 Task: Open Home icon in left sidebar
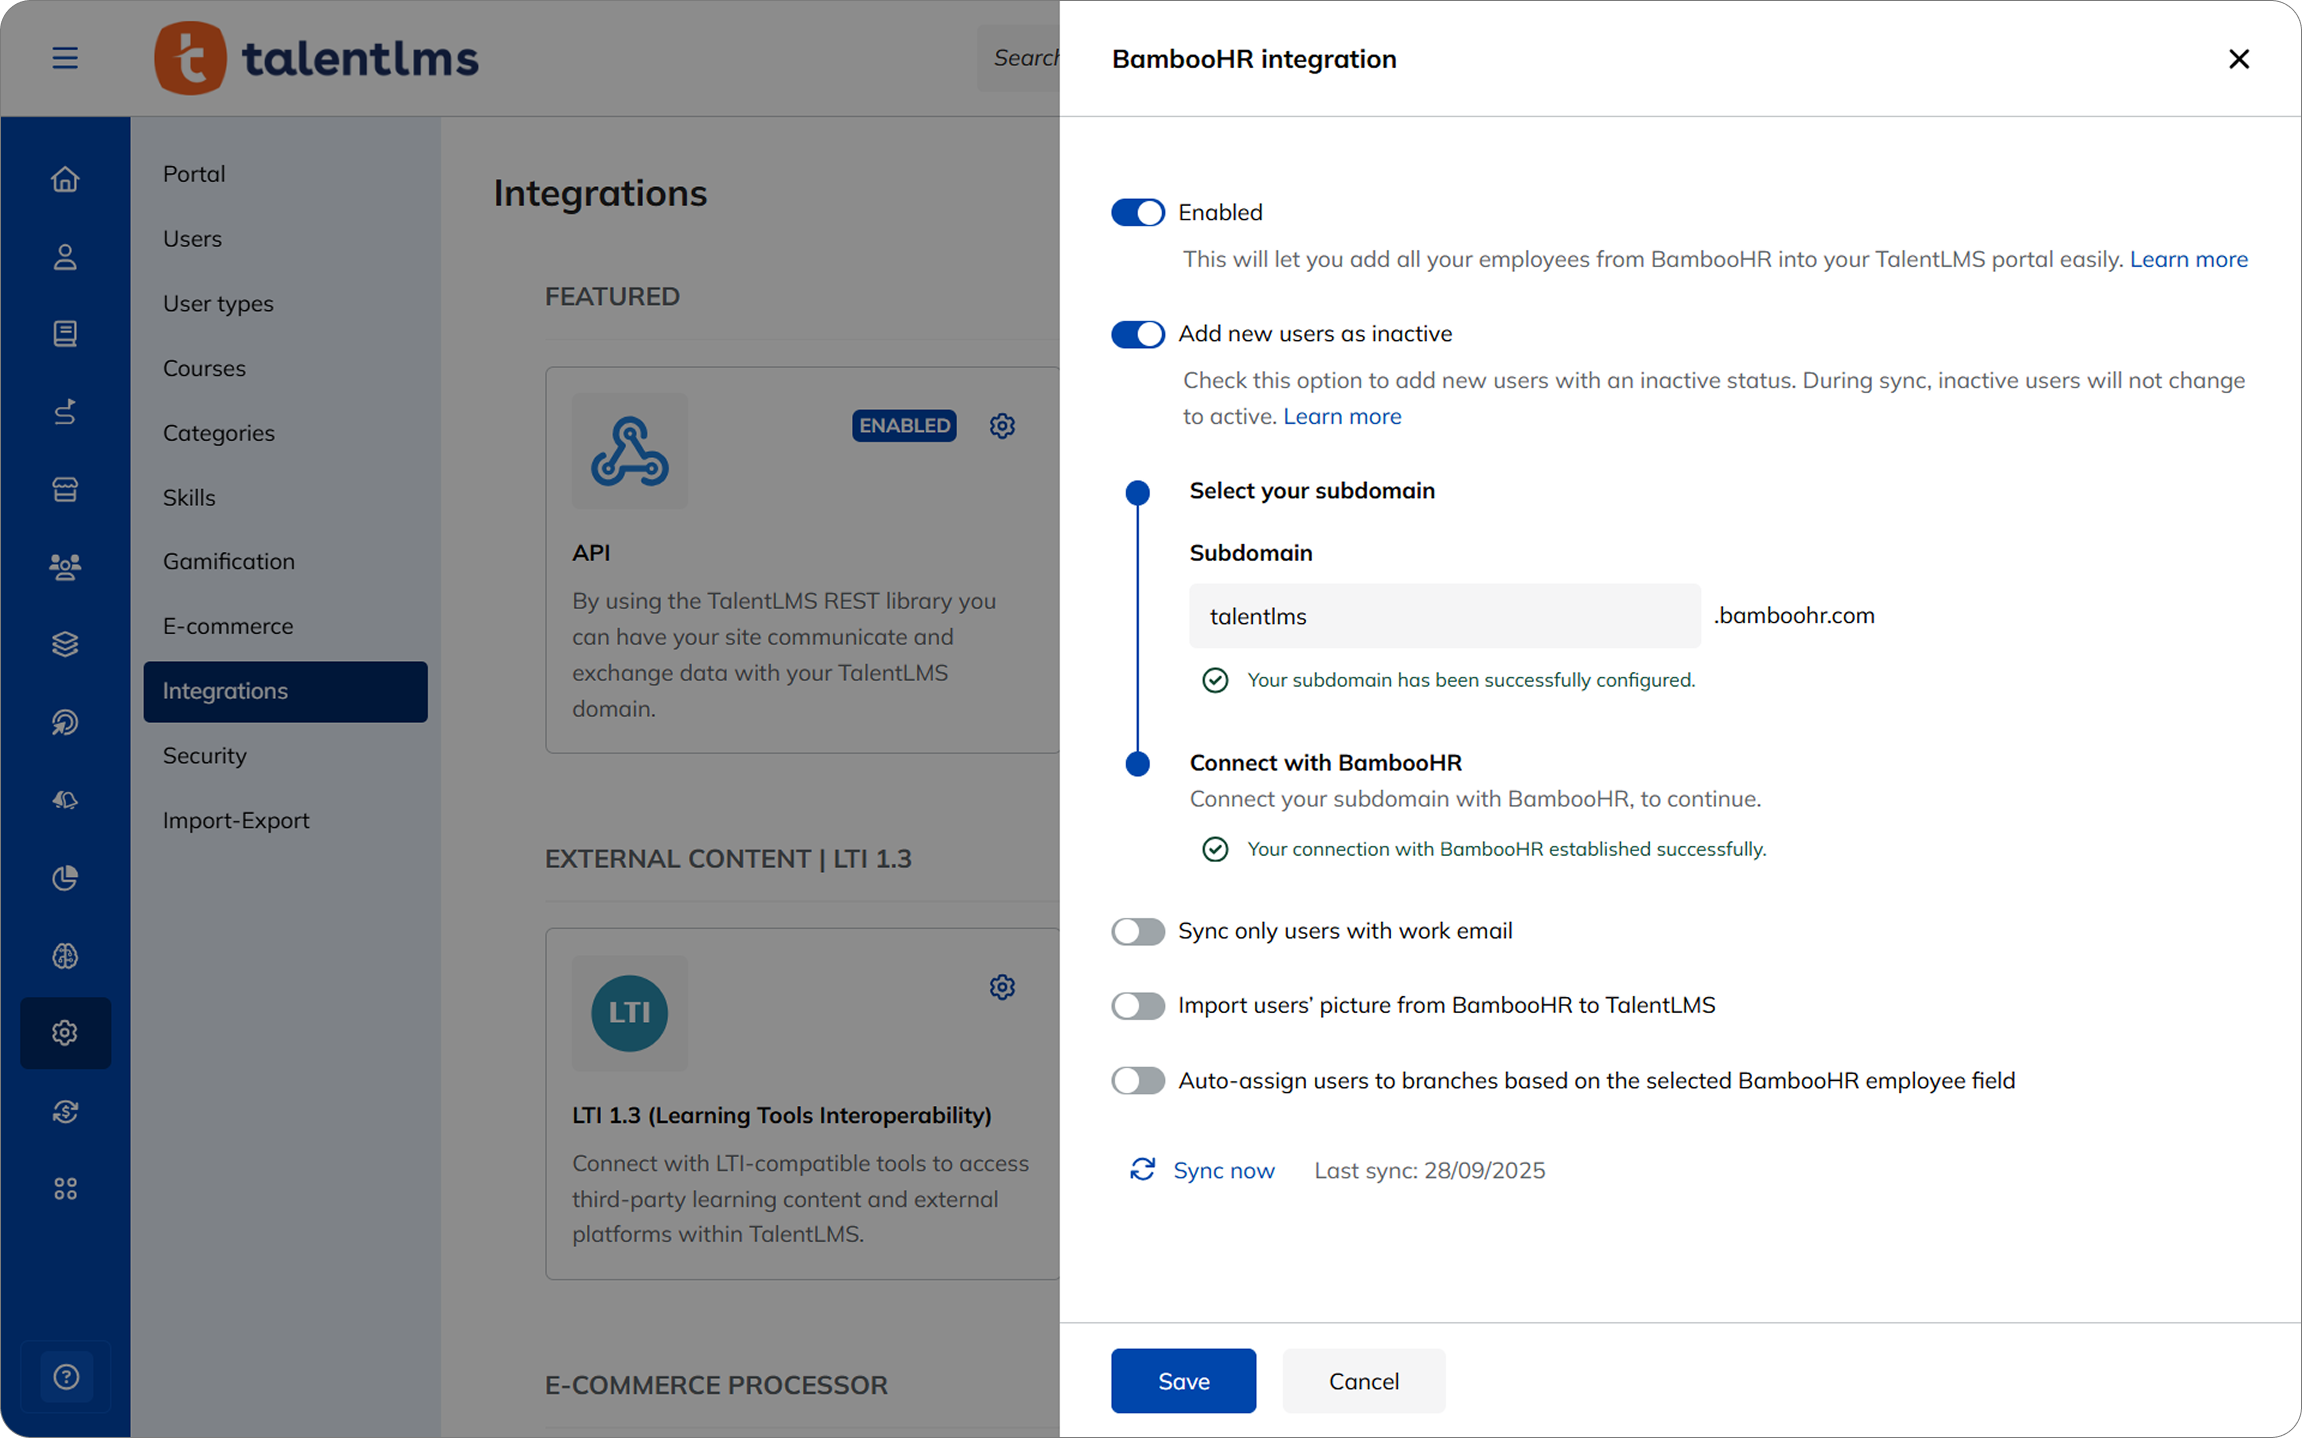click(x=65, y=179)
